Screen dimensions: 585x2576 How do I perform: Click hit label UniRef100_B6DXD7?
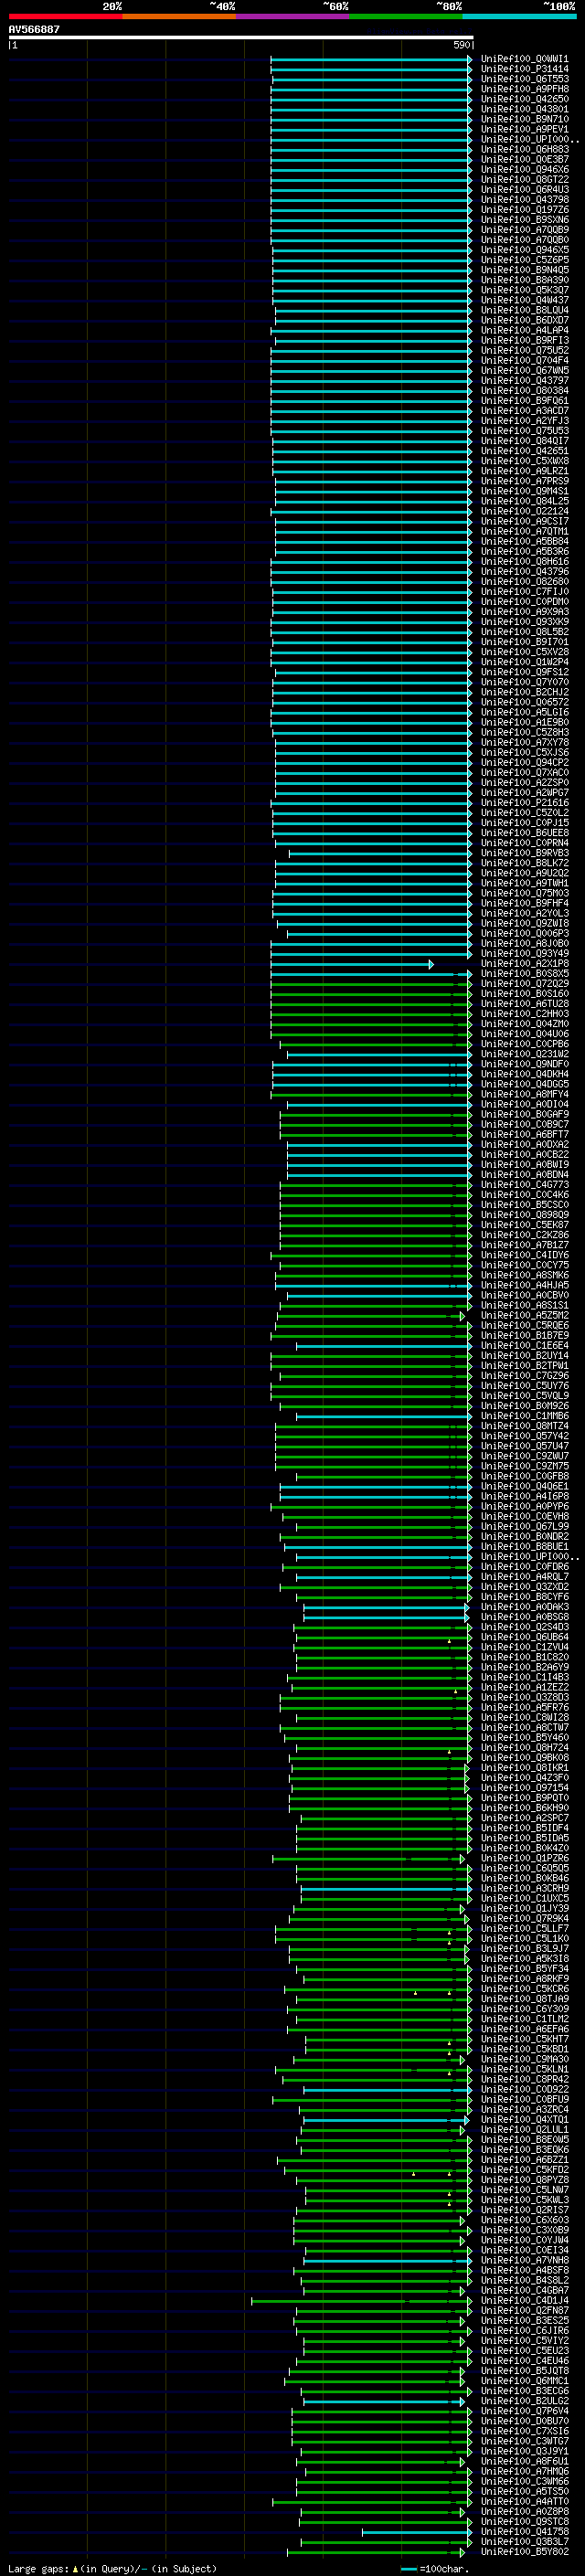(524, 320)
